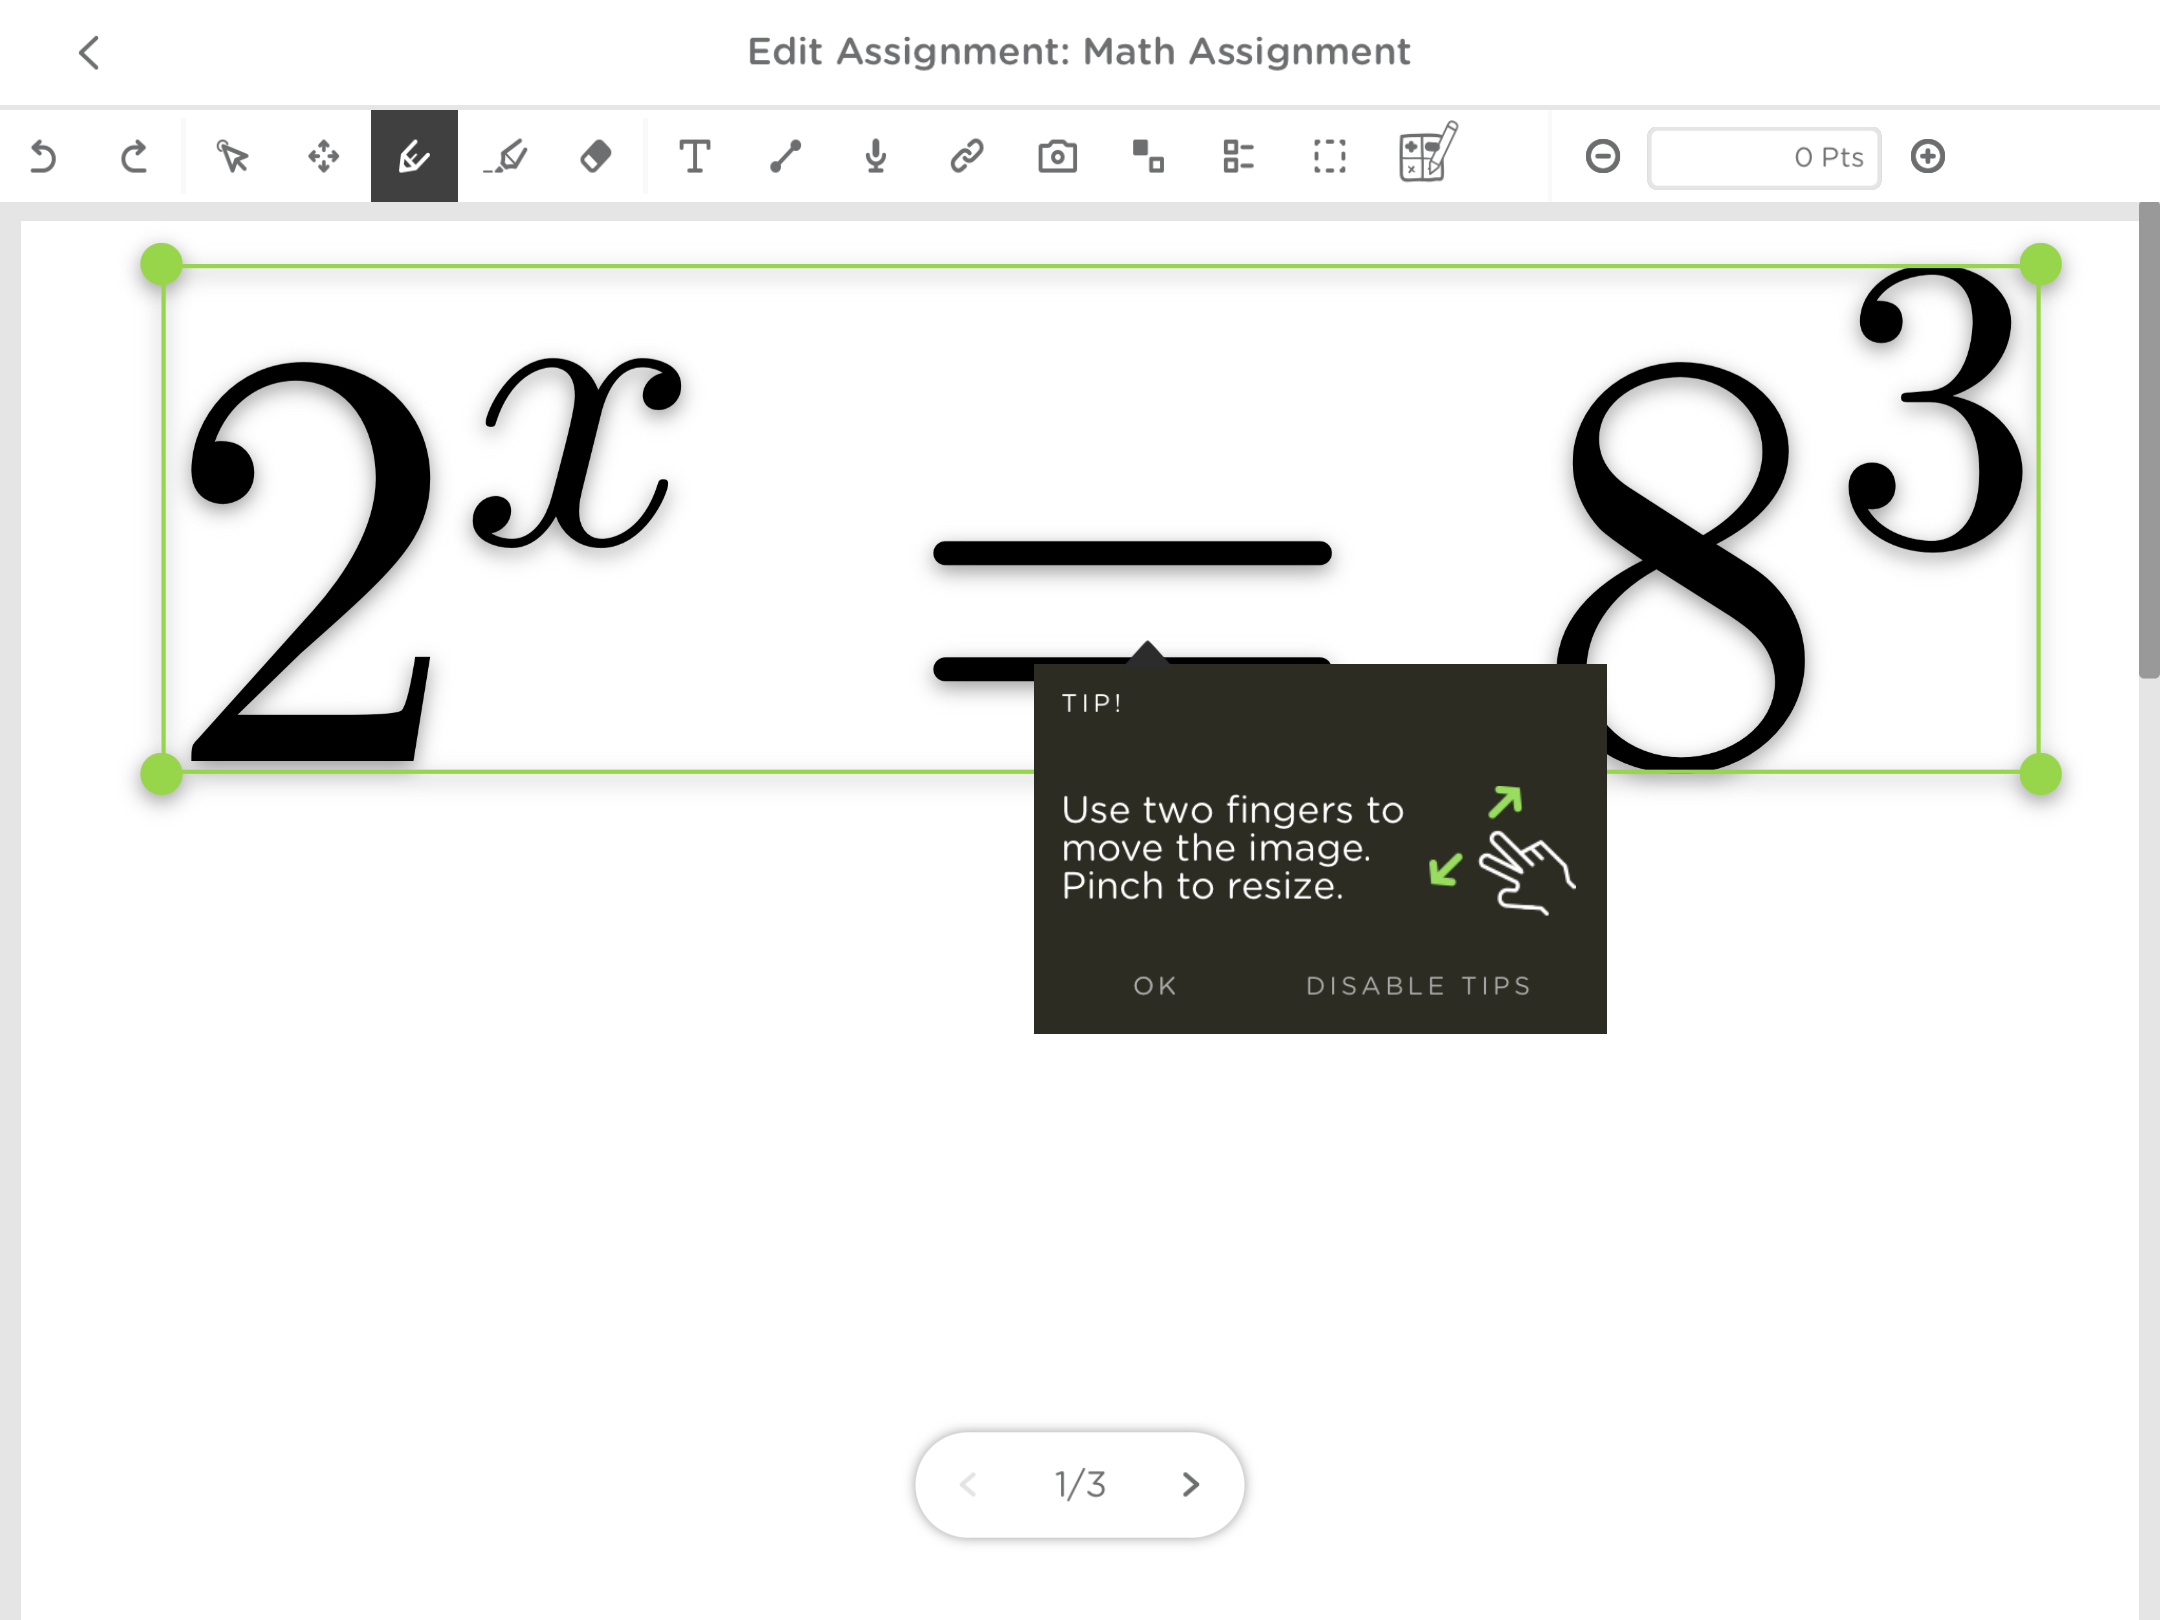Viewport: 2160px width, 1620px height.
Task: Open the camera tool to insert an image
Action: [x=1057, y=156]
